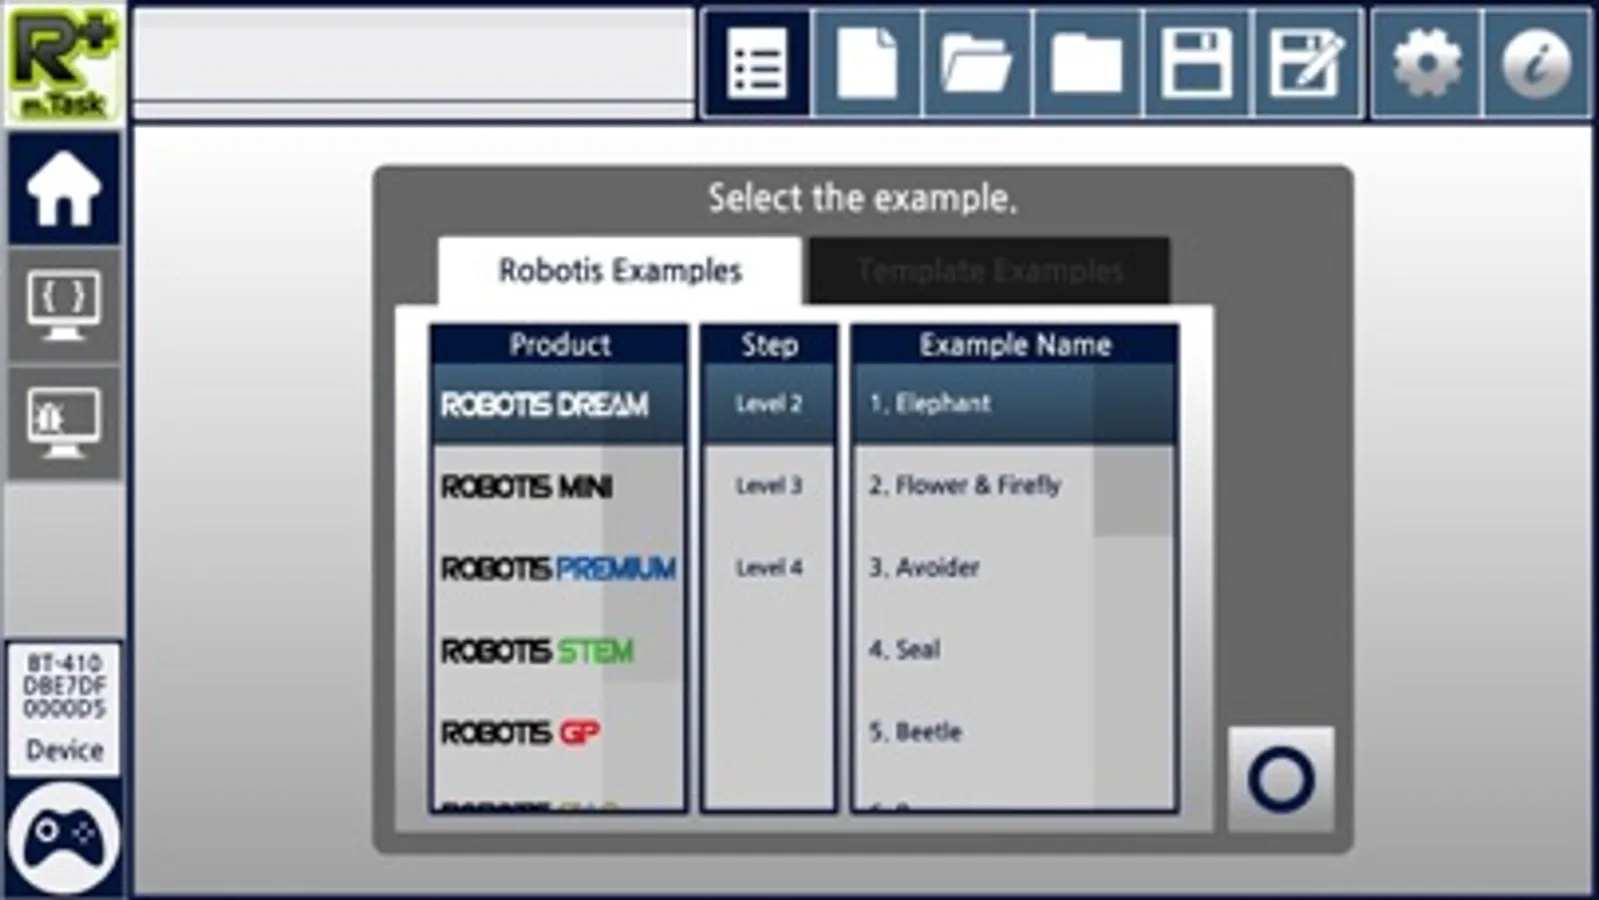The width and height of the screenshot is (1599, 900).
Task: Select the 1. Elephant example
Action: [x=1014, y=404]
